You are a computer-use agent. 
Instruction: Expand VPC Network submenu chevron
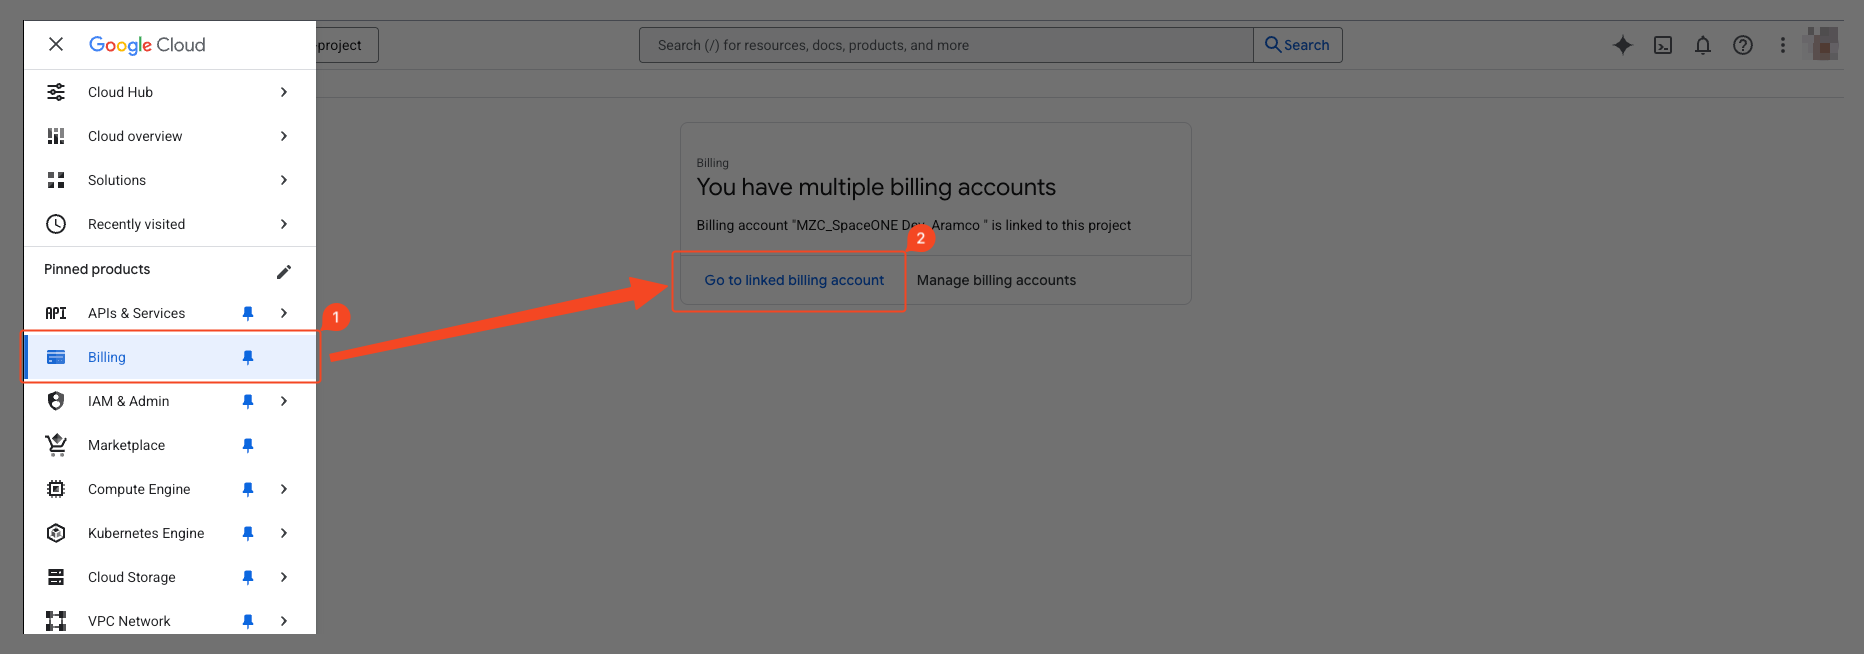(284, 621)
